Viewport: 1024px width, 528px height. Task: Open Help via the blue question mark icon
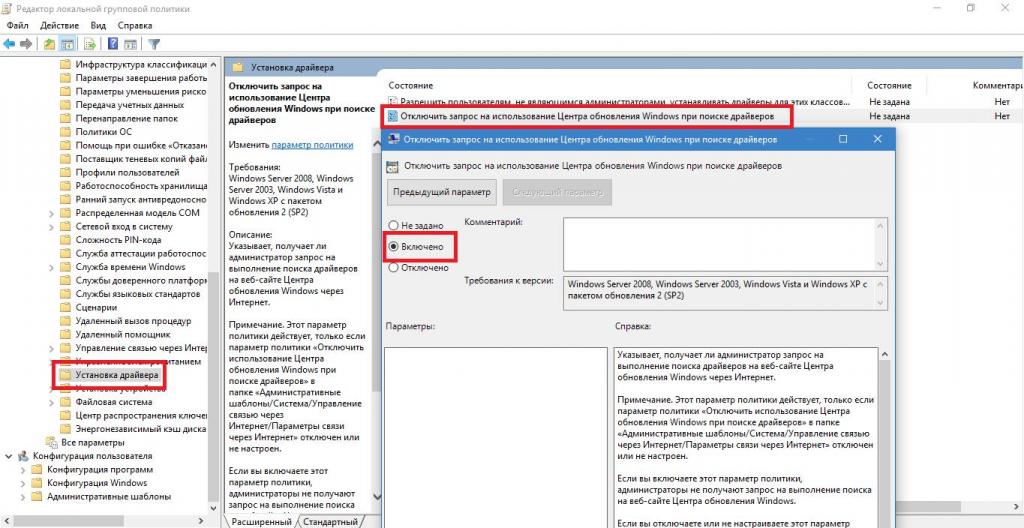coord(113,44)
